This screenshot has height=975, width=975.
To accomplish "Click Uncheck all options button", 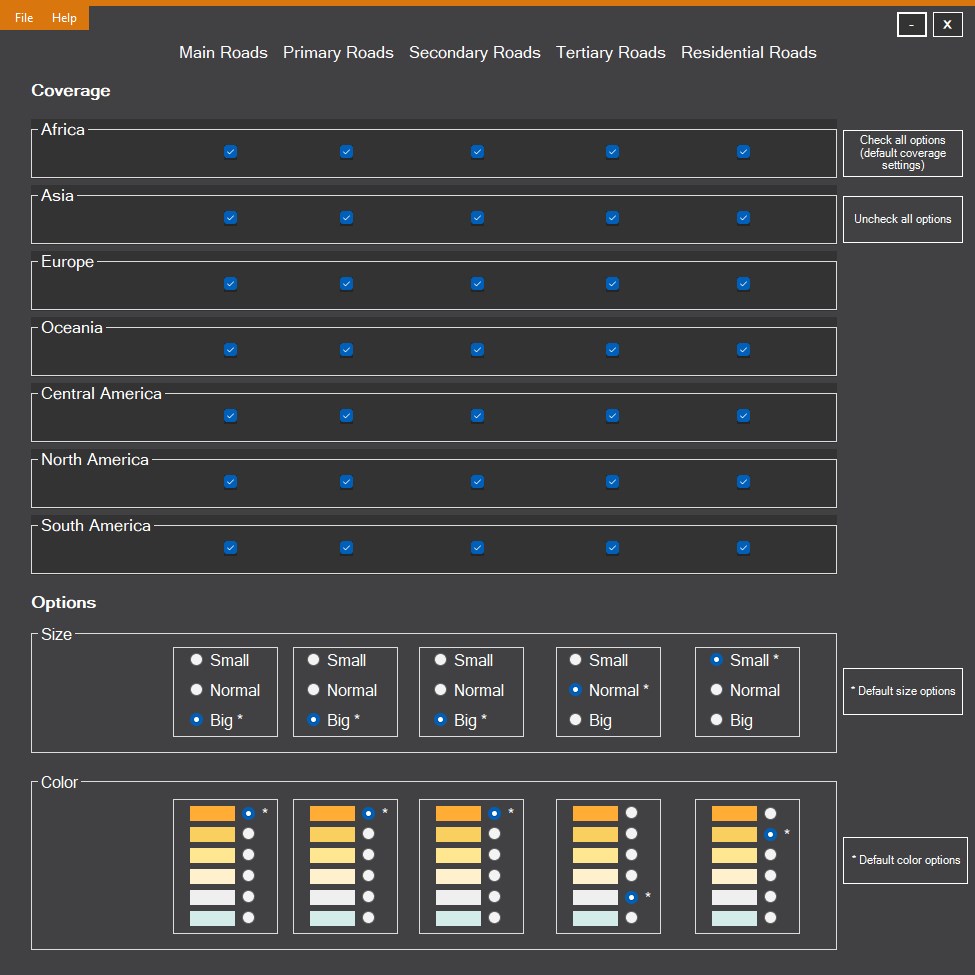I will (902, 219).
